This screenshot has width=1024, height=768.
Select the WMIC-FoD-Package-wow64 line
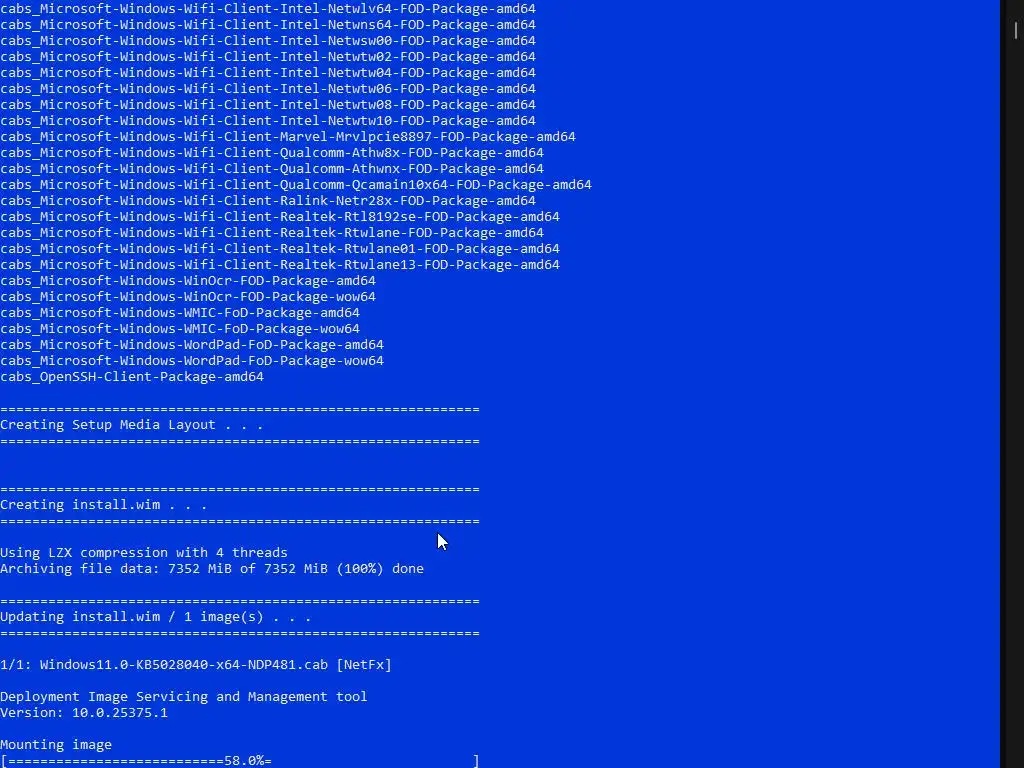pyautogui.click(x=180, y=328)
